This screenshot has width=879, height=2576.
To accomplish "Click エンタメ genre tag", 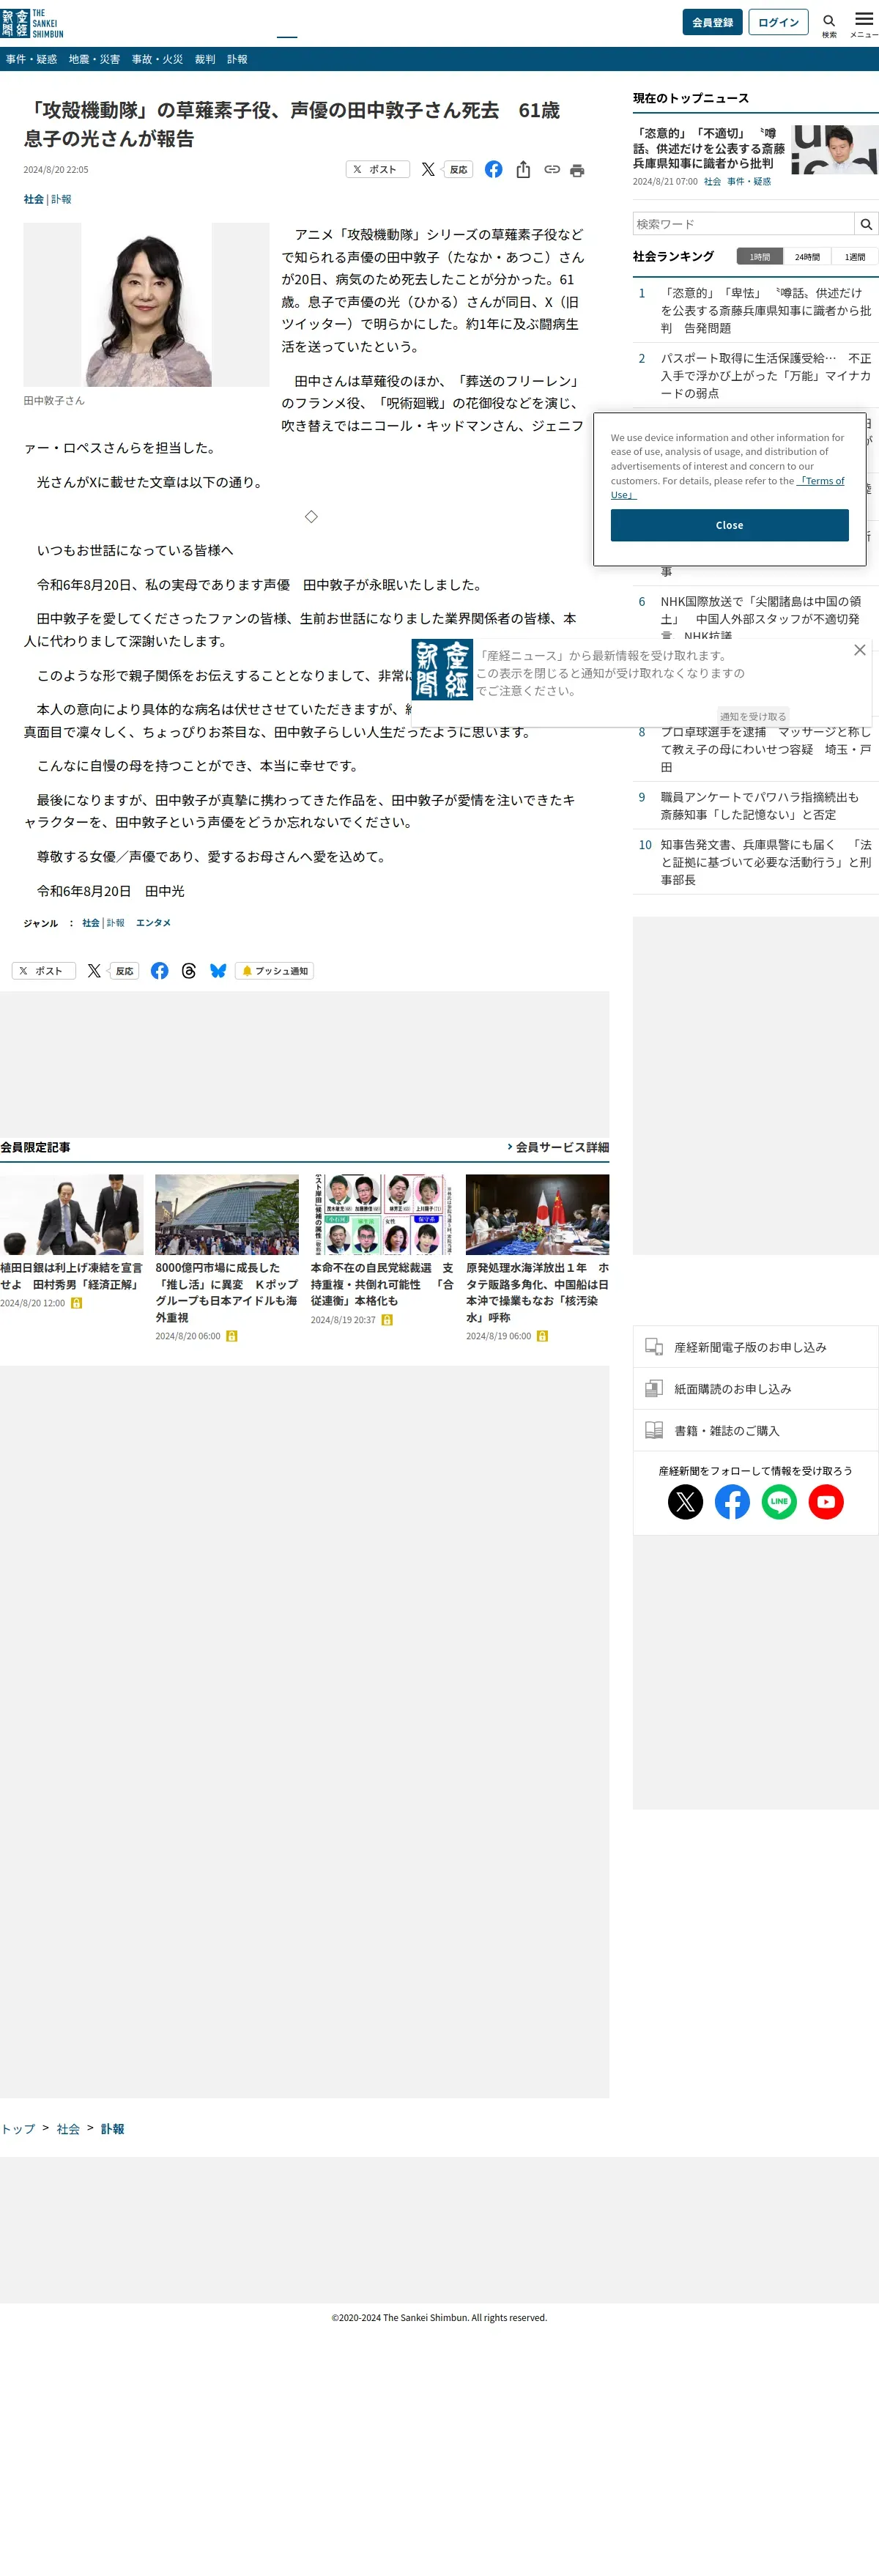I will [153, 923].
